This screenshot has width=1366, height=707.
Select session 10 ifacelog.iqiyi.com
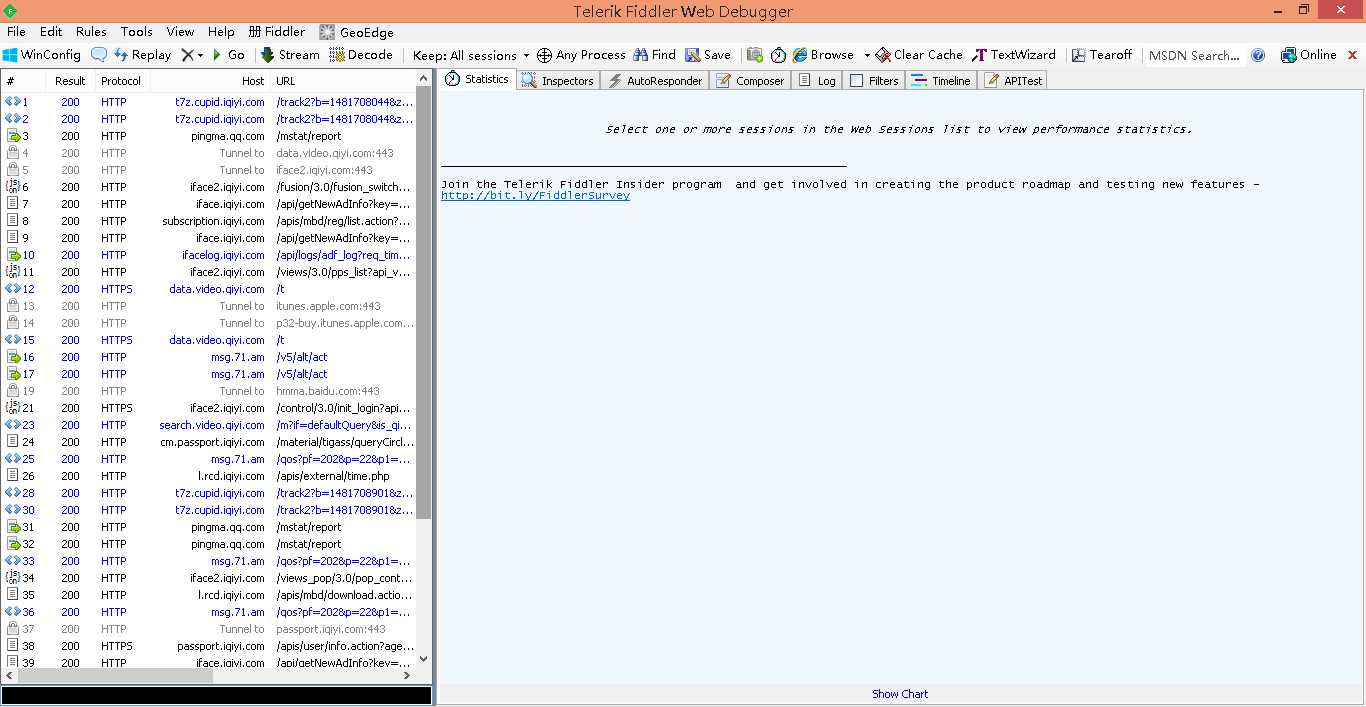(x=209, y=255)
